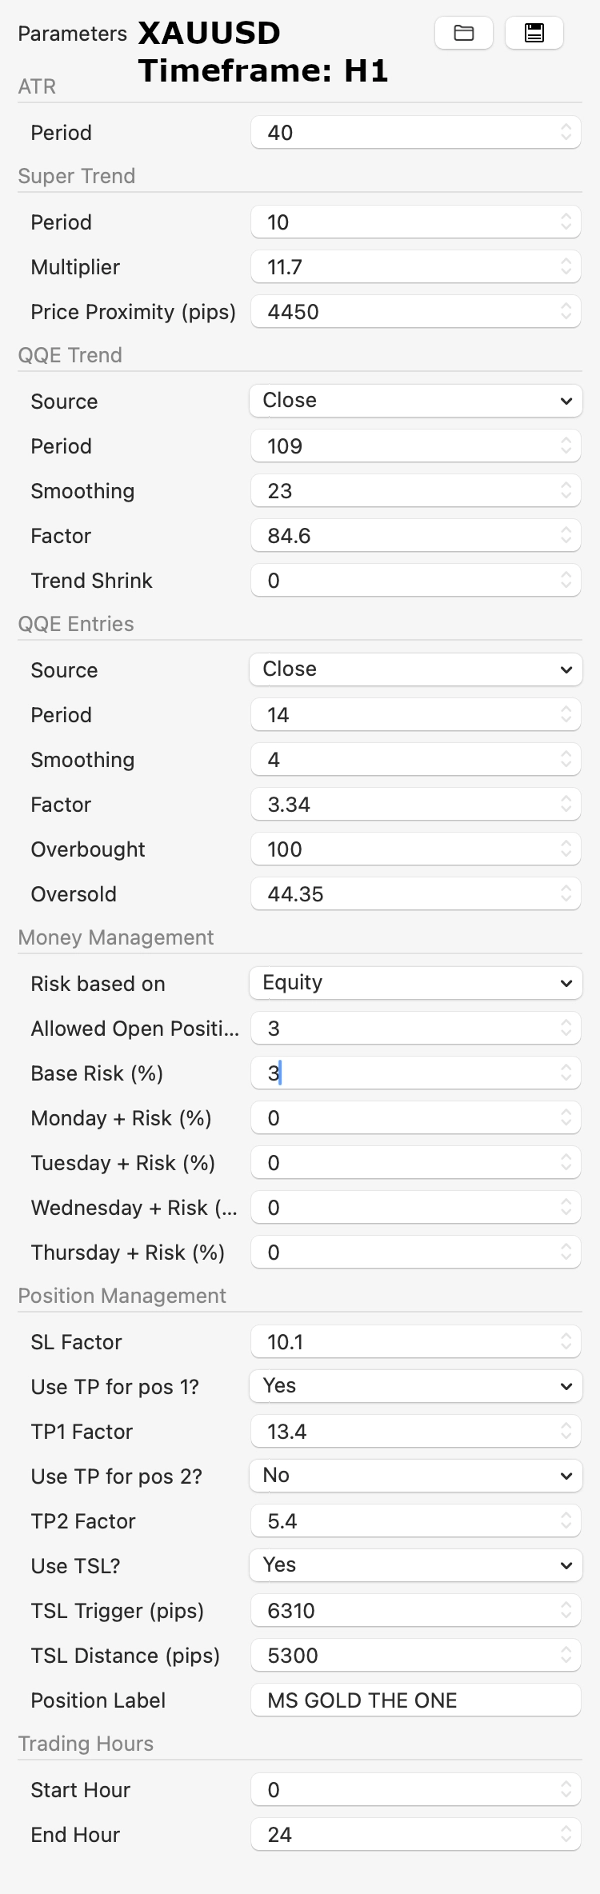Click the save parameters disk icon
600x1894 pixels.
coord(534,33)
